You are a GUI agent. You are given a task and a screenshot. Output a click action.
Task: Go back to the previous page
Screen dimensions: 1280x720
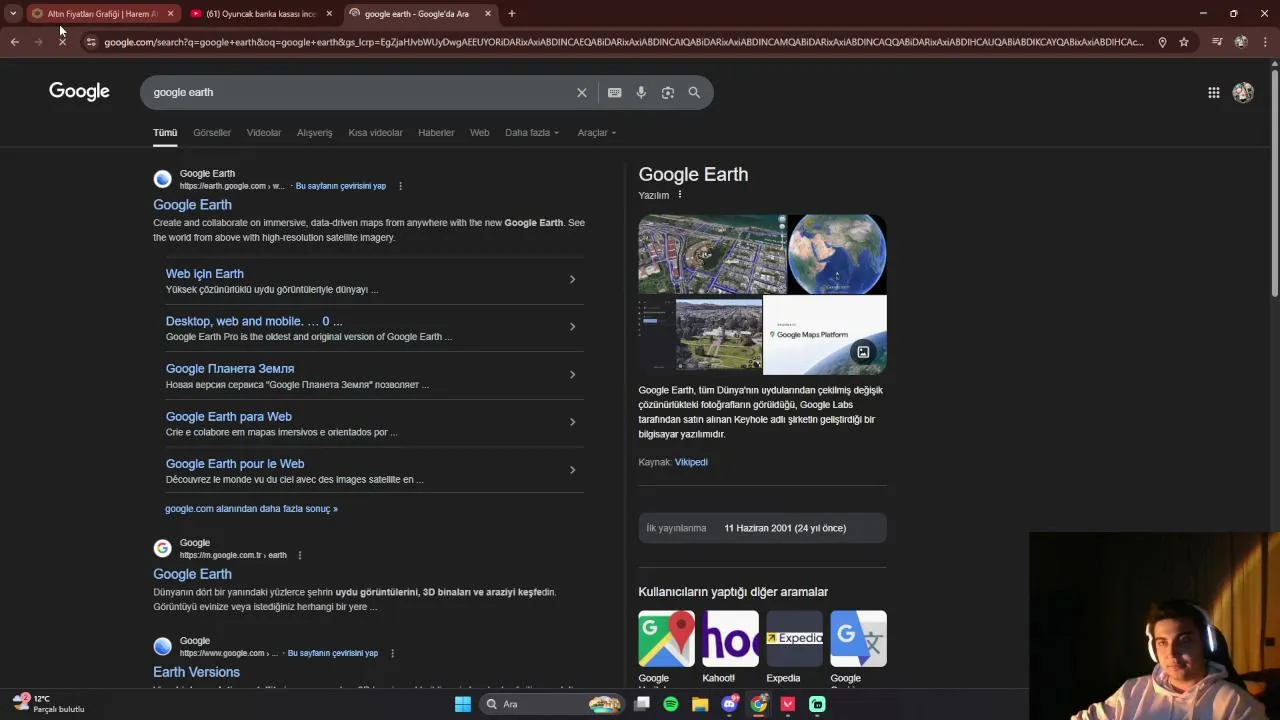coord(14,42)
